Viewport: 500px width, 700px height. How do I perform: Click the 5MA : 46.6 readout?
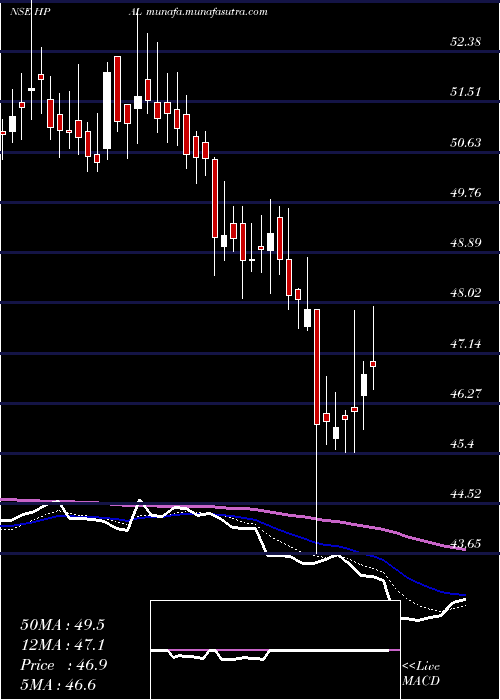pos(59,685)
